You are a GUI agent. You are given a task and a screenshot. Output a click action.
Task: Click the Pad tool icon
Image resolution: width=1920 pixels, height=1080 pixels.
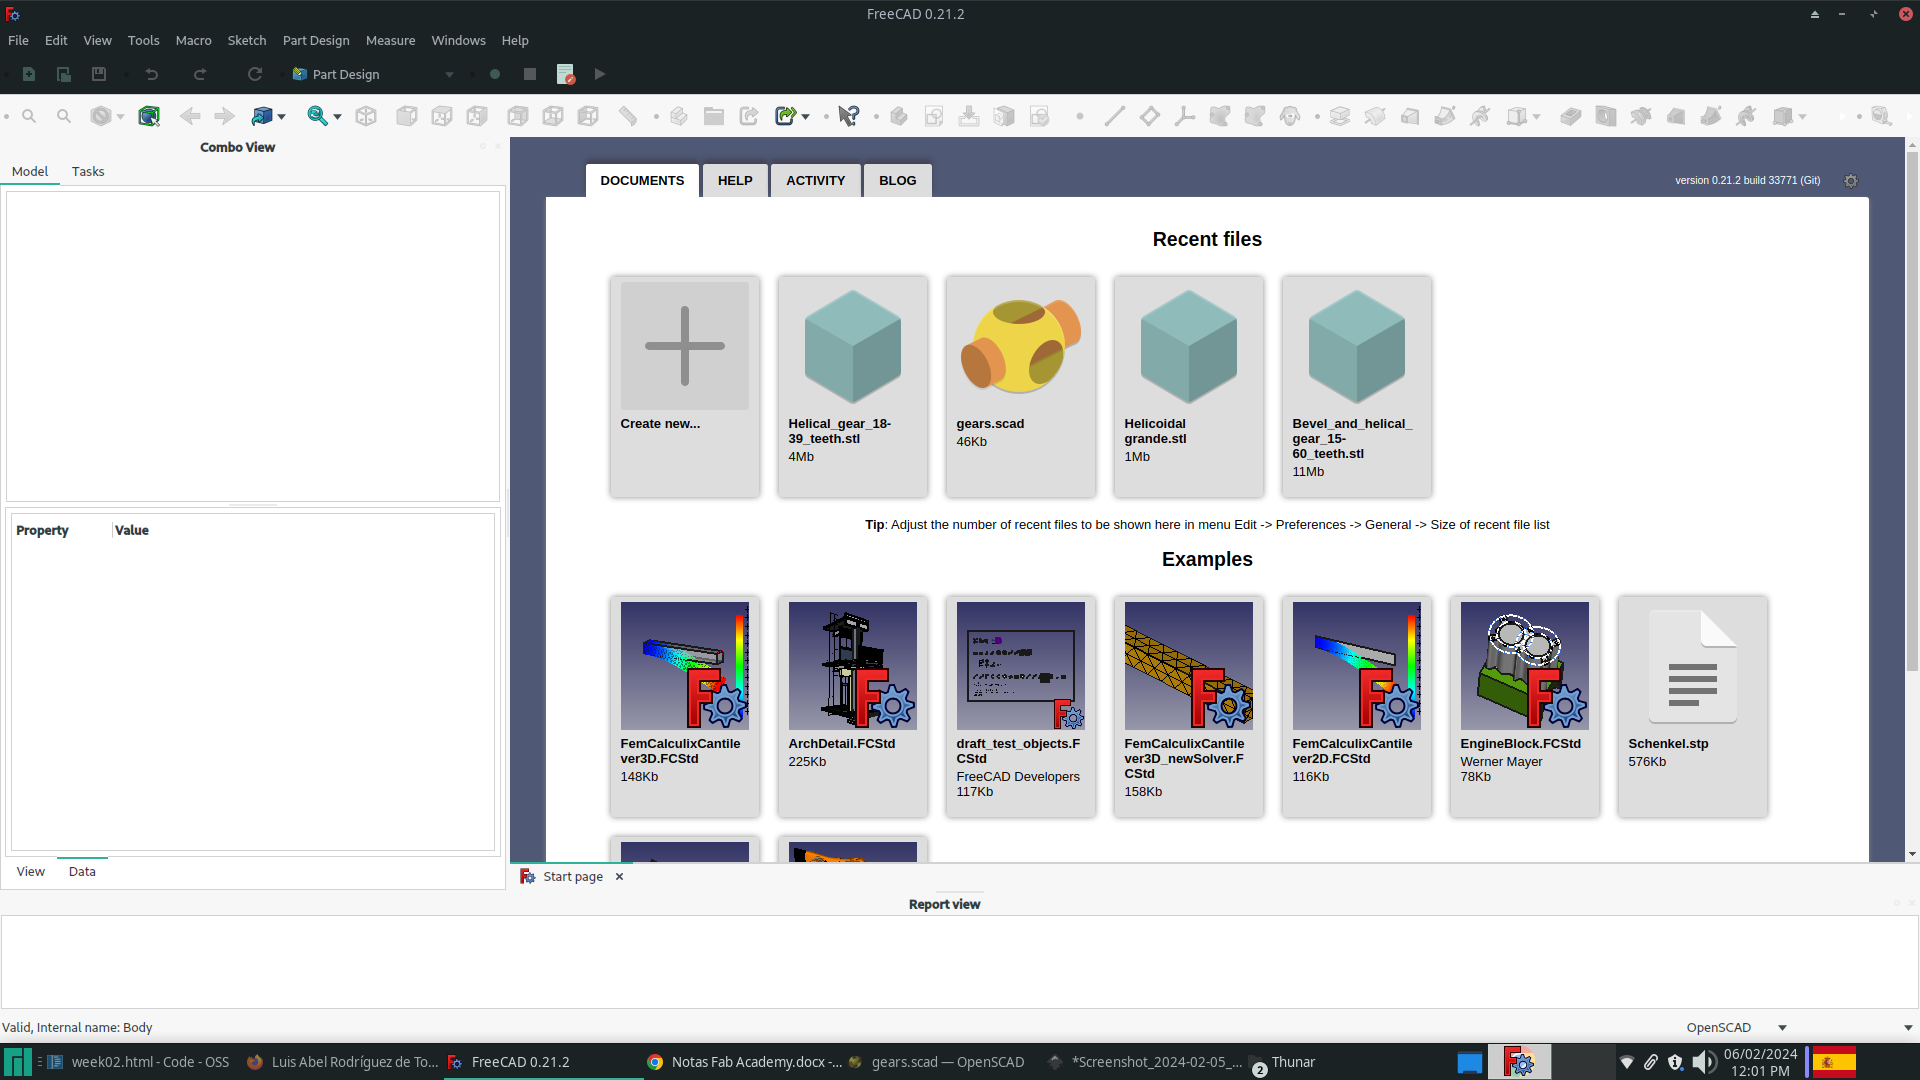tap(1340, 116)
